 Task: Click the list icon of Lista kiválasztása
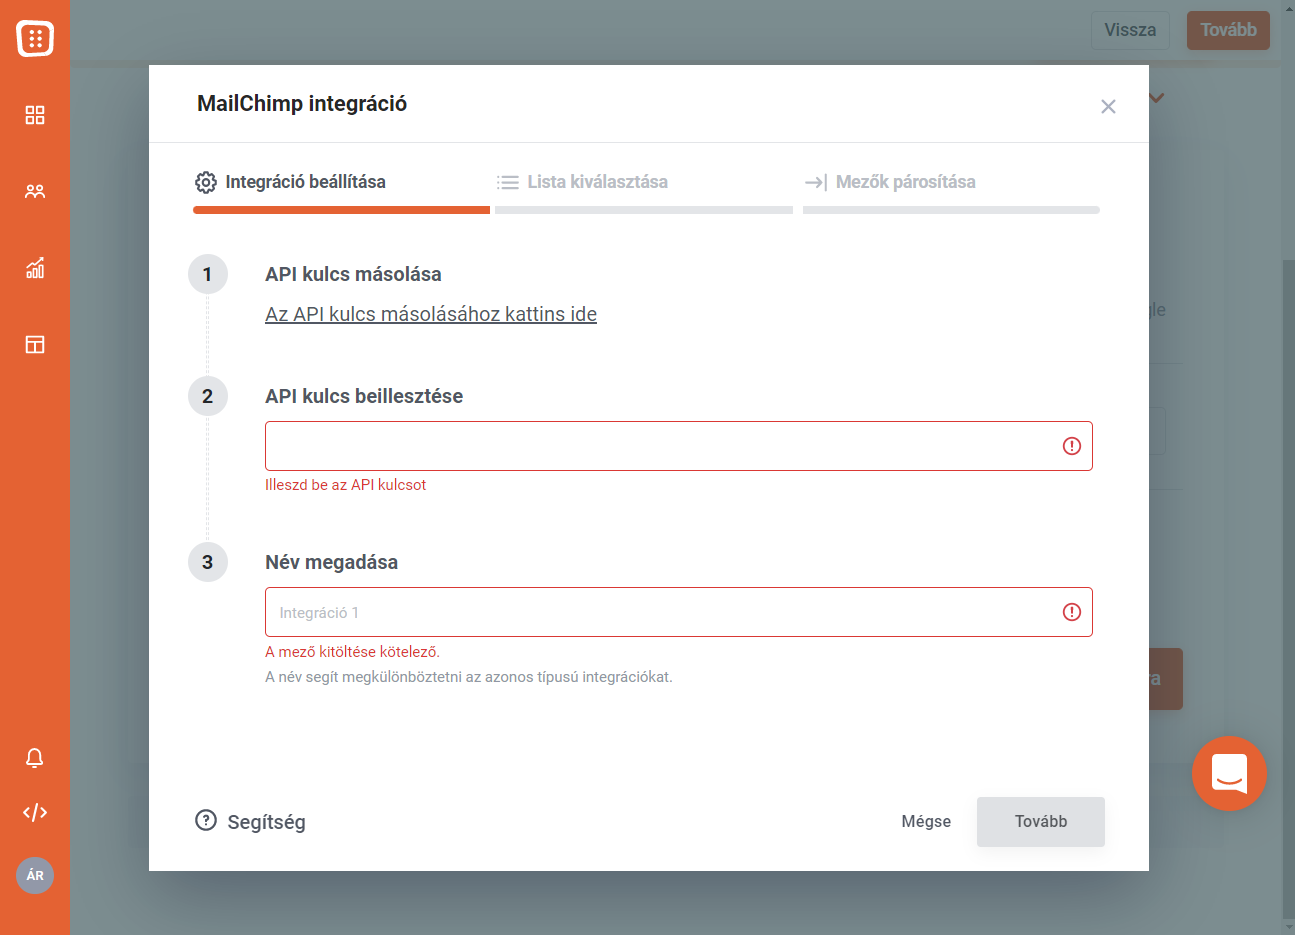tap(508, 182)
